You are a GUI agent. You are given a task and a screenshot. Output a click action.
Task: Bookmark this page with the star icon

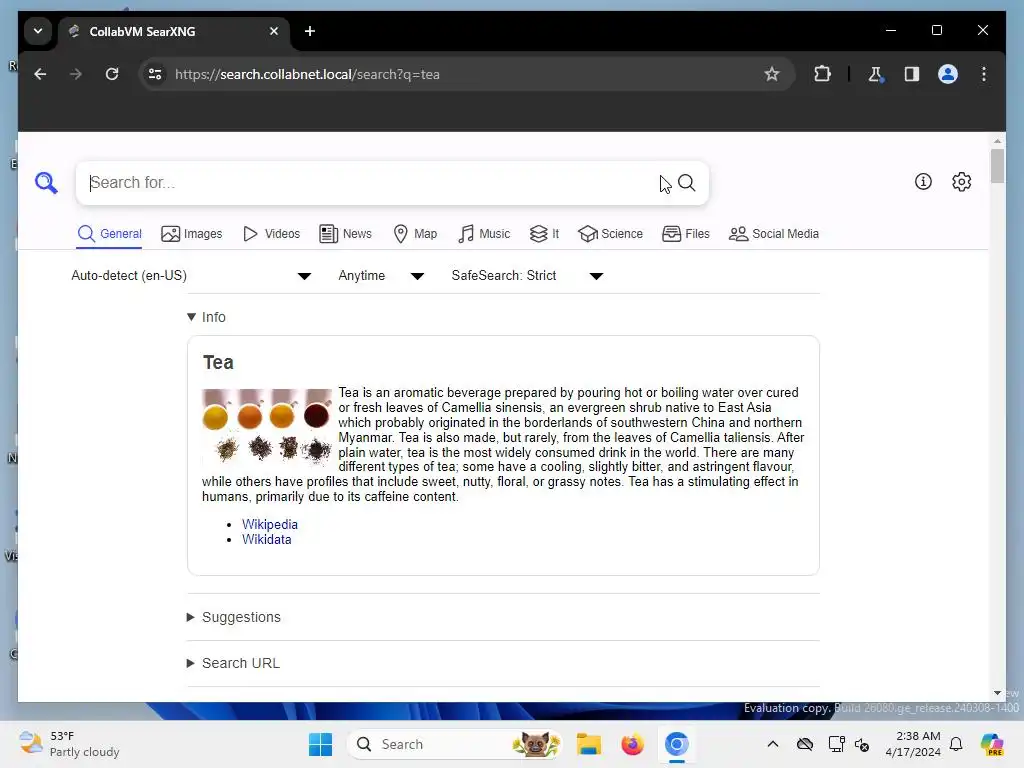tap(772, 74)
